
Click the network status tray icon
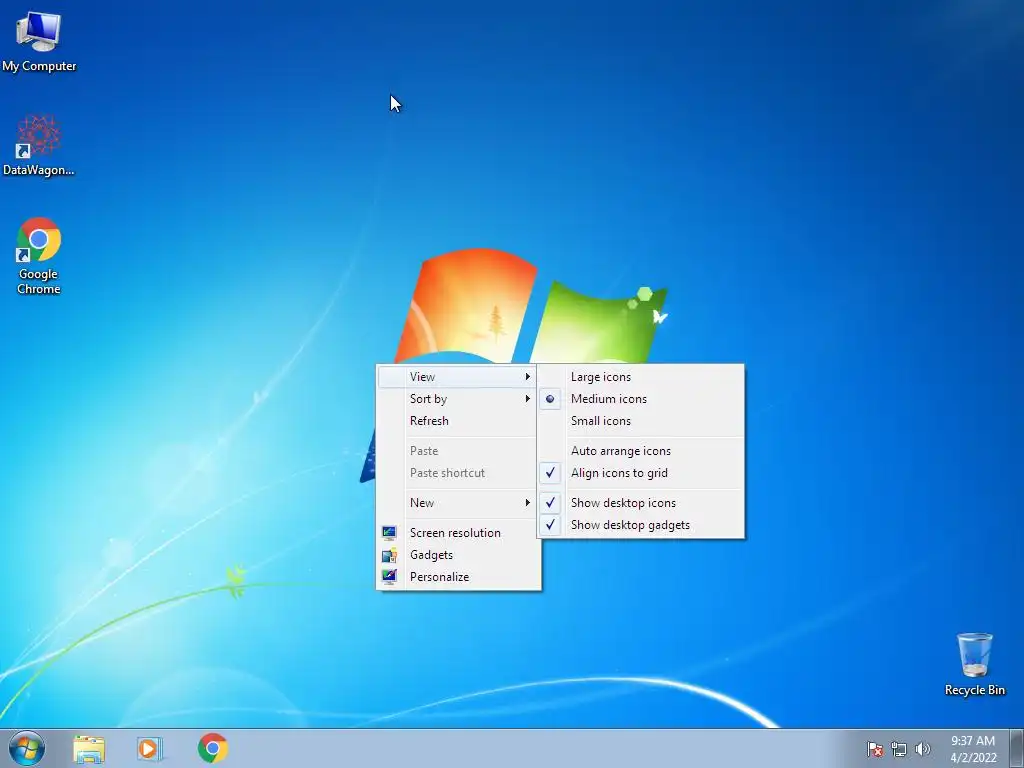899,749
